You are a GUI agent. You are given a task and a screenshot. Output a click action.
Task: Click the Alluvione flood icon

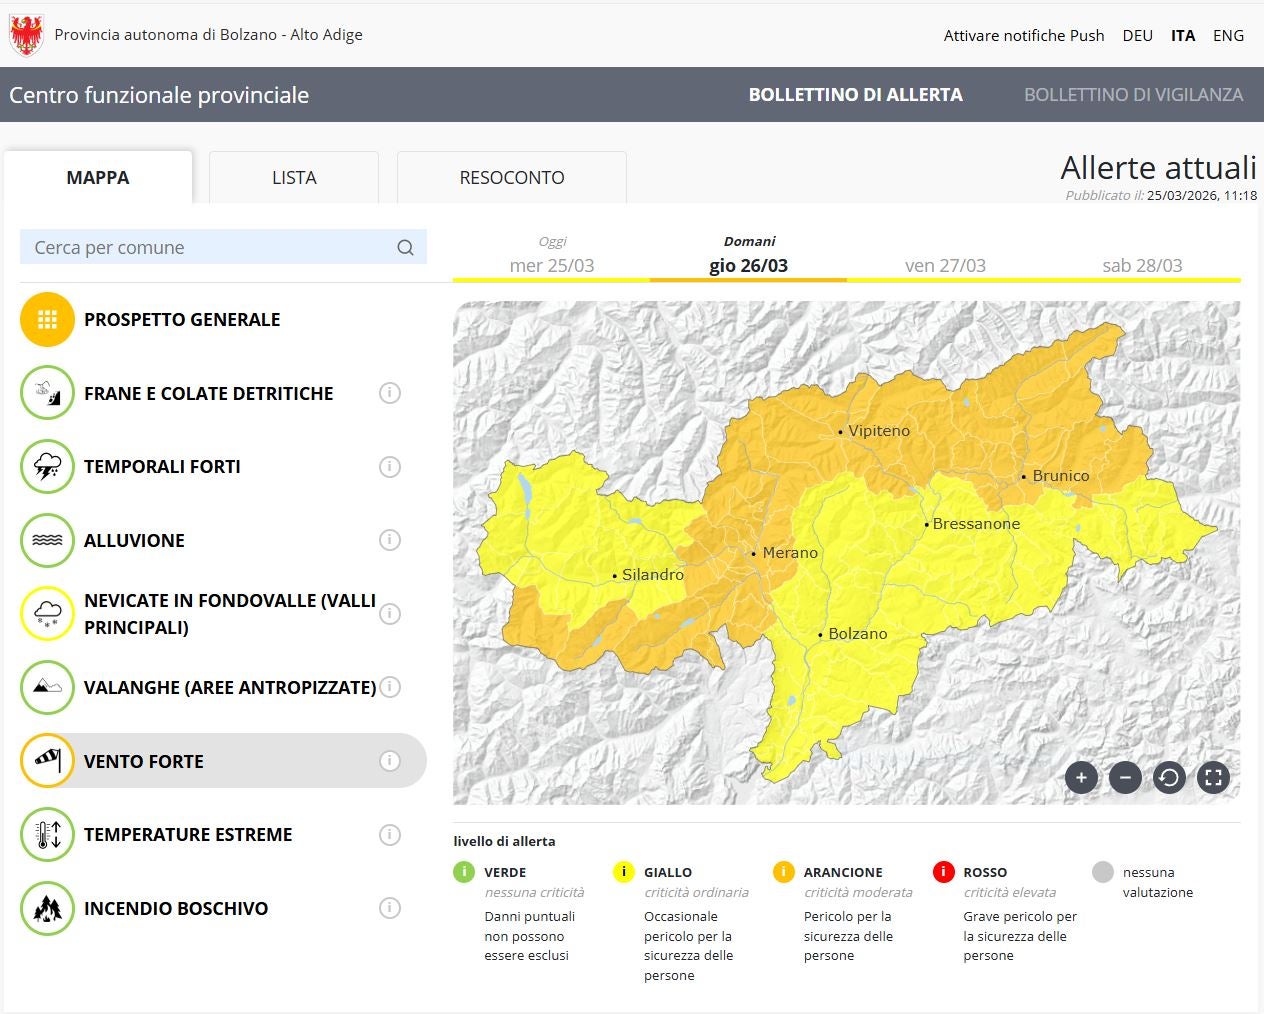47,540
